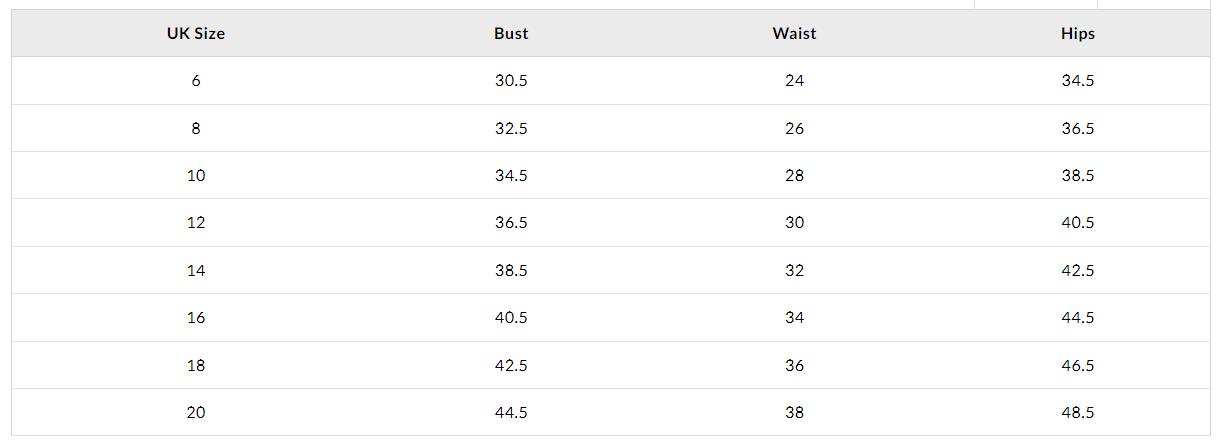Click hips value 42.5
Screen dimensions: 1222x448
[1078, 270]
